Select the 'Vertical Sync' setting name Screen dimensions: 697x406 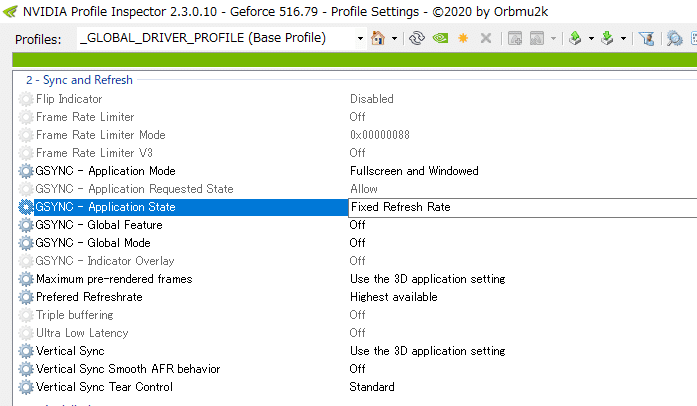[70, 351]
